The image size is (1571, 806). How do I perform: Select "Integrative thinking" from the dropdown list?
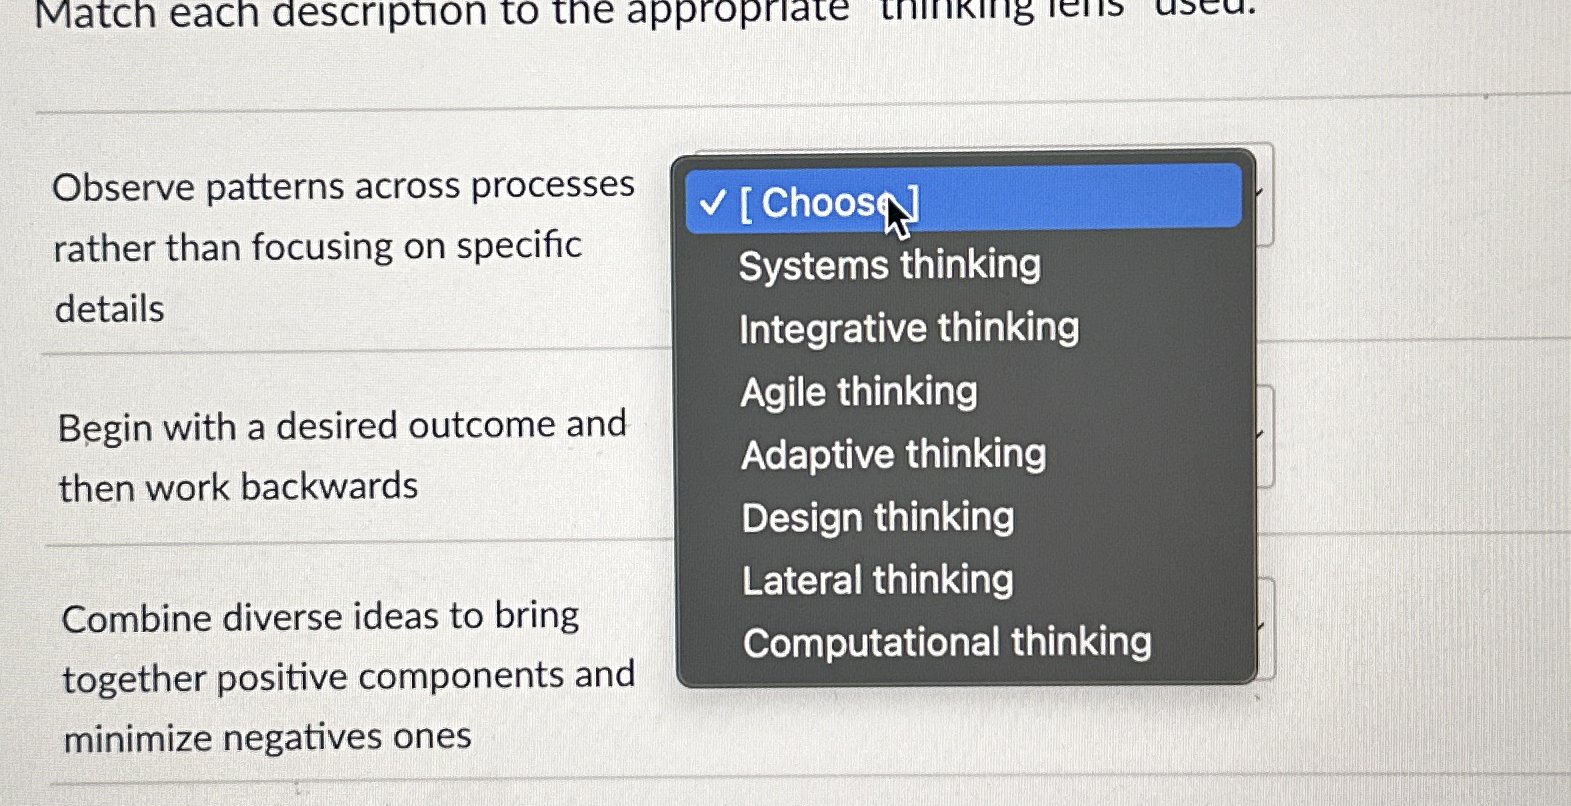(x=908, y=328)
